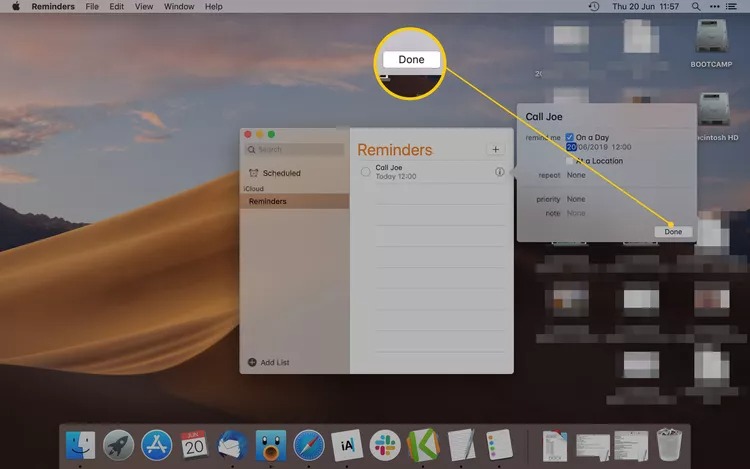This screenshot has width=750, height=469.
Task: Open the priority None dropdown
Action: 576,199
